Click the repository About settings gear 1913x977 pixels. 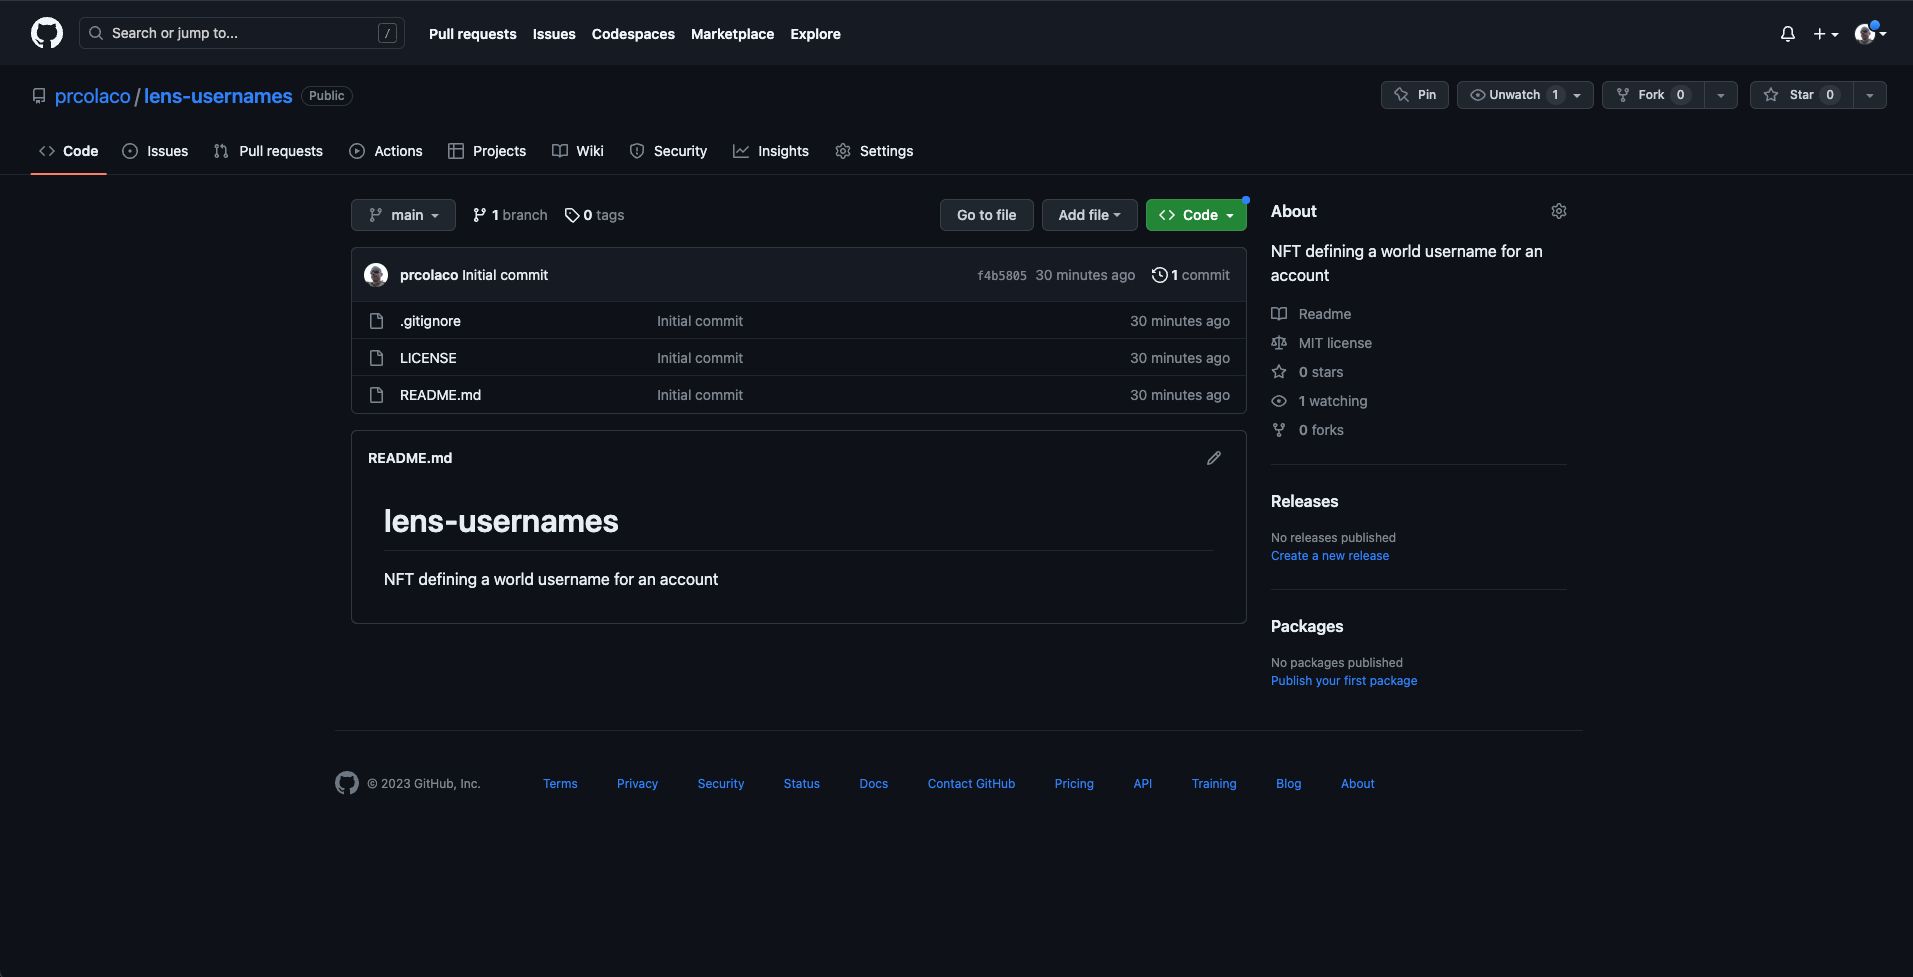[x=1559, y=211]
